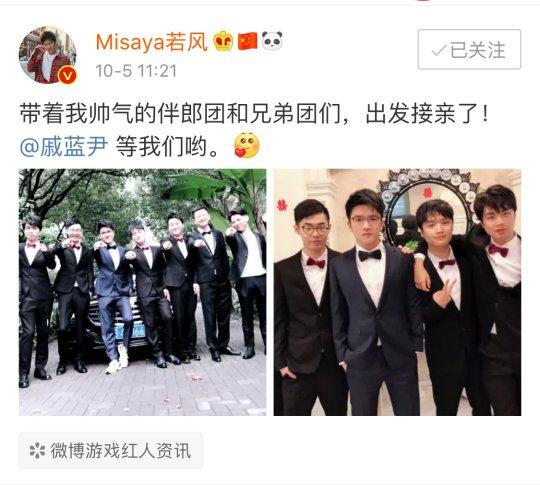Click the crown membership icon
Image resolution: width=540 pixels, height=485 pixels.
(224, 42)
